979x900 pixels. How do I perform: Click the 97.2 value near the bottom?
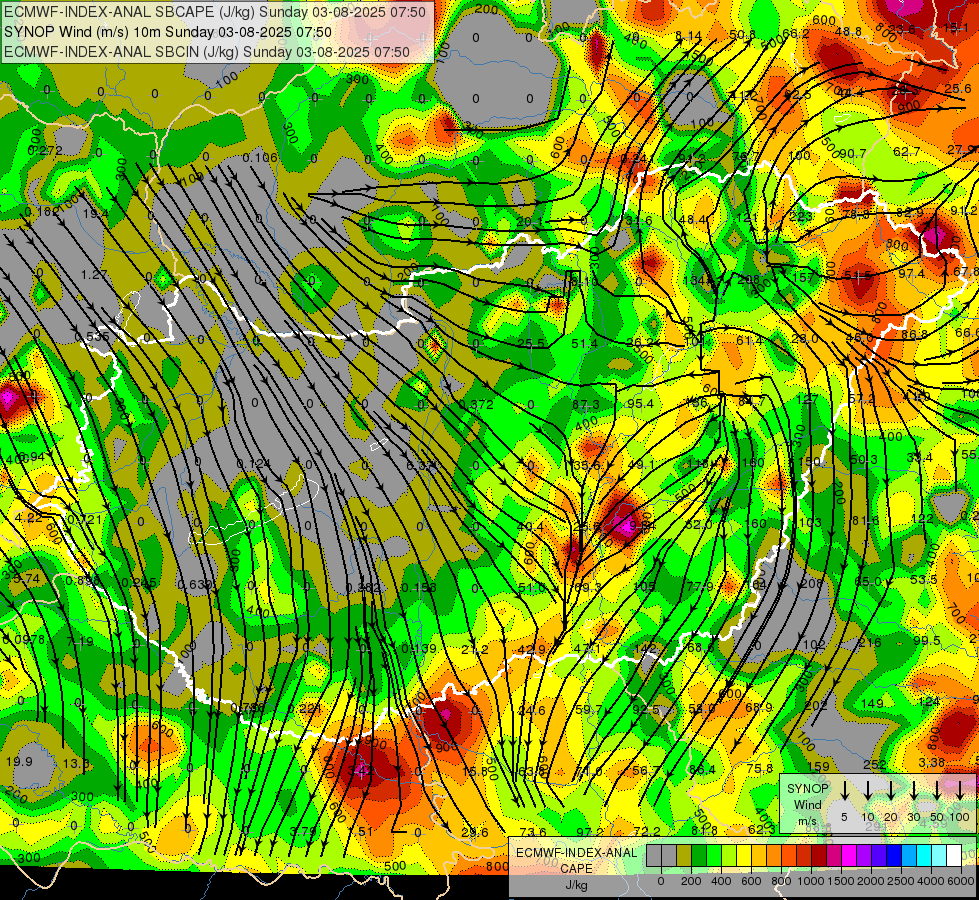589,832
